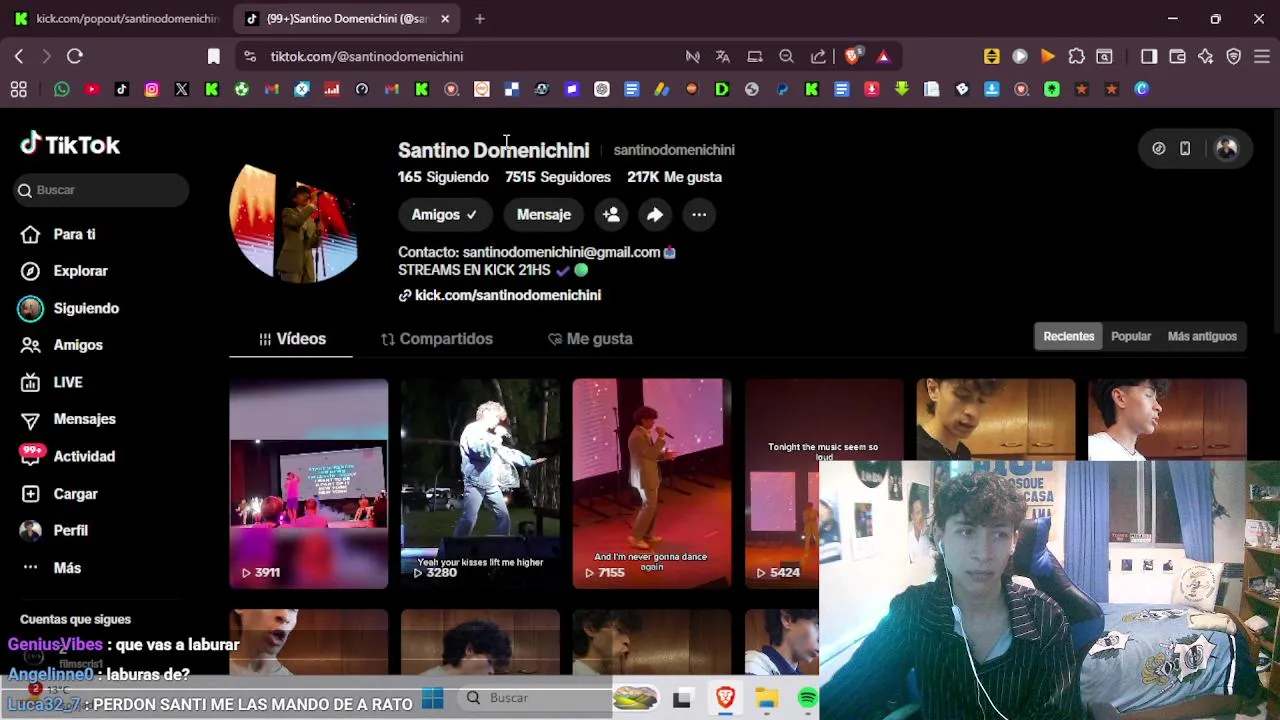Click the 165 Siguiendo count

(x=443, y=177)
